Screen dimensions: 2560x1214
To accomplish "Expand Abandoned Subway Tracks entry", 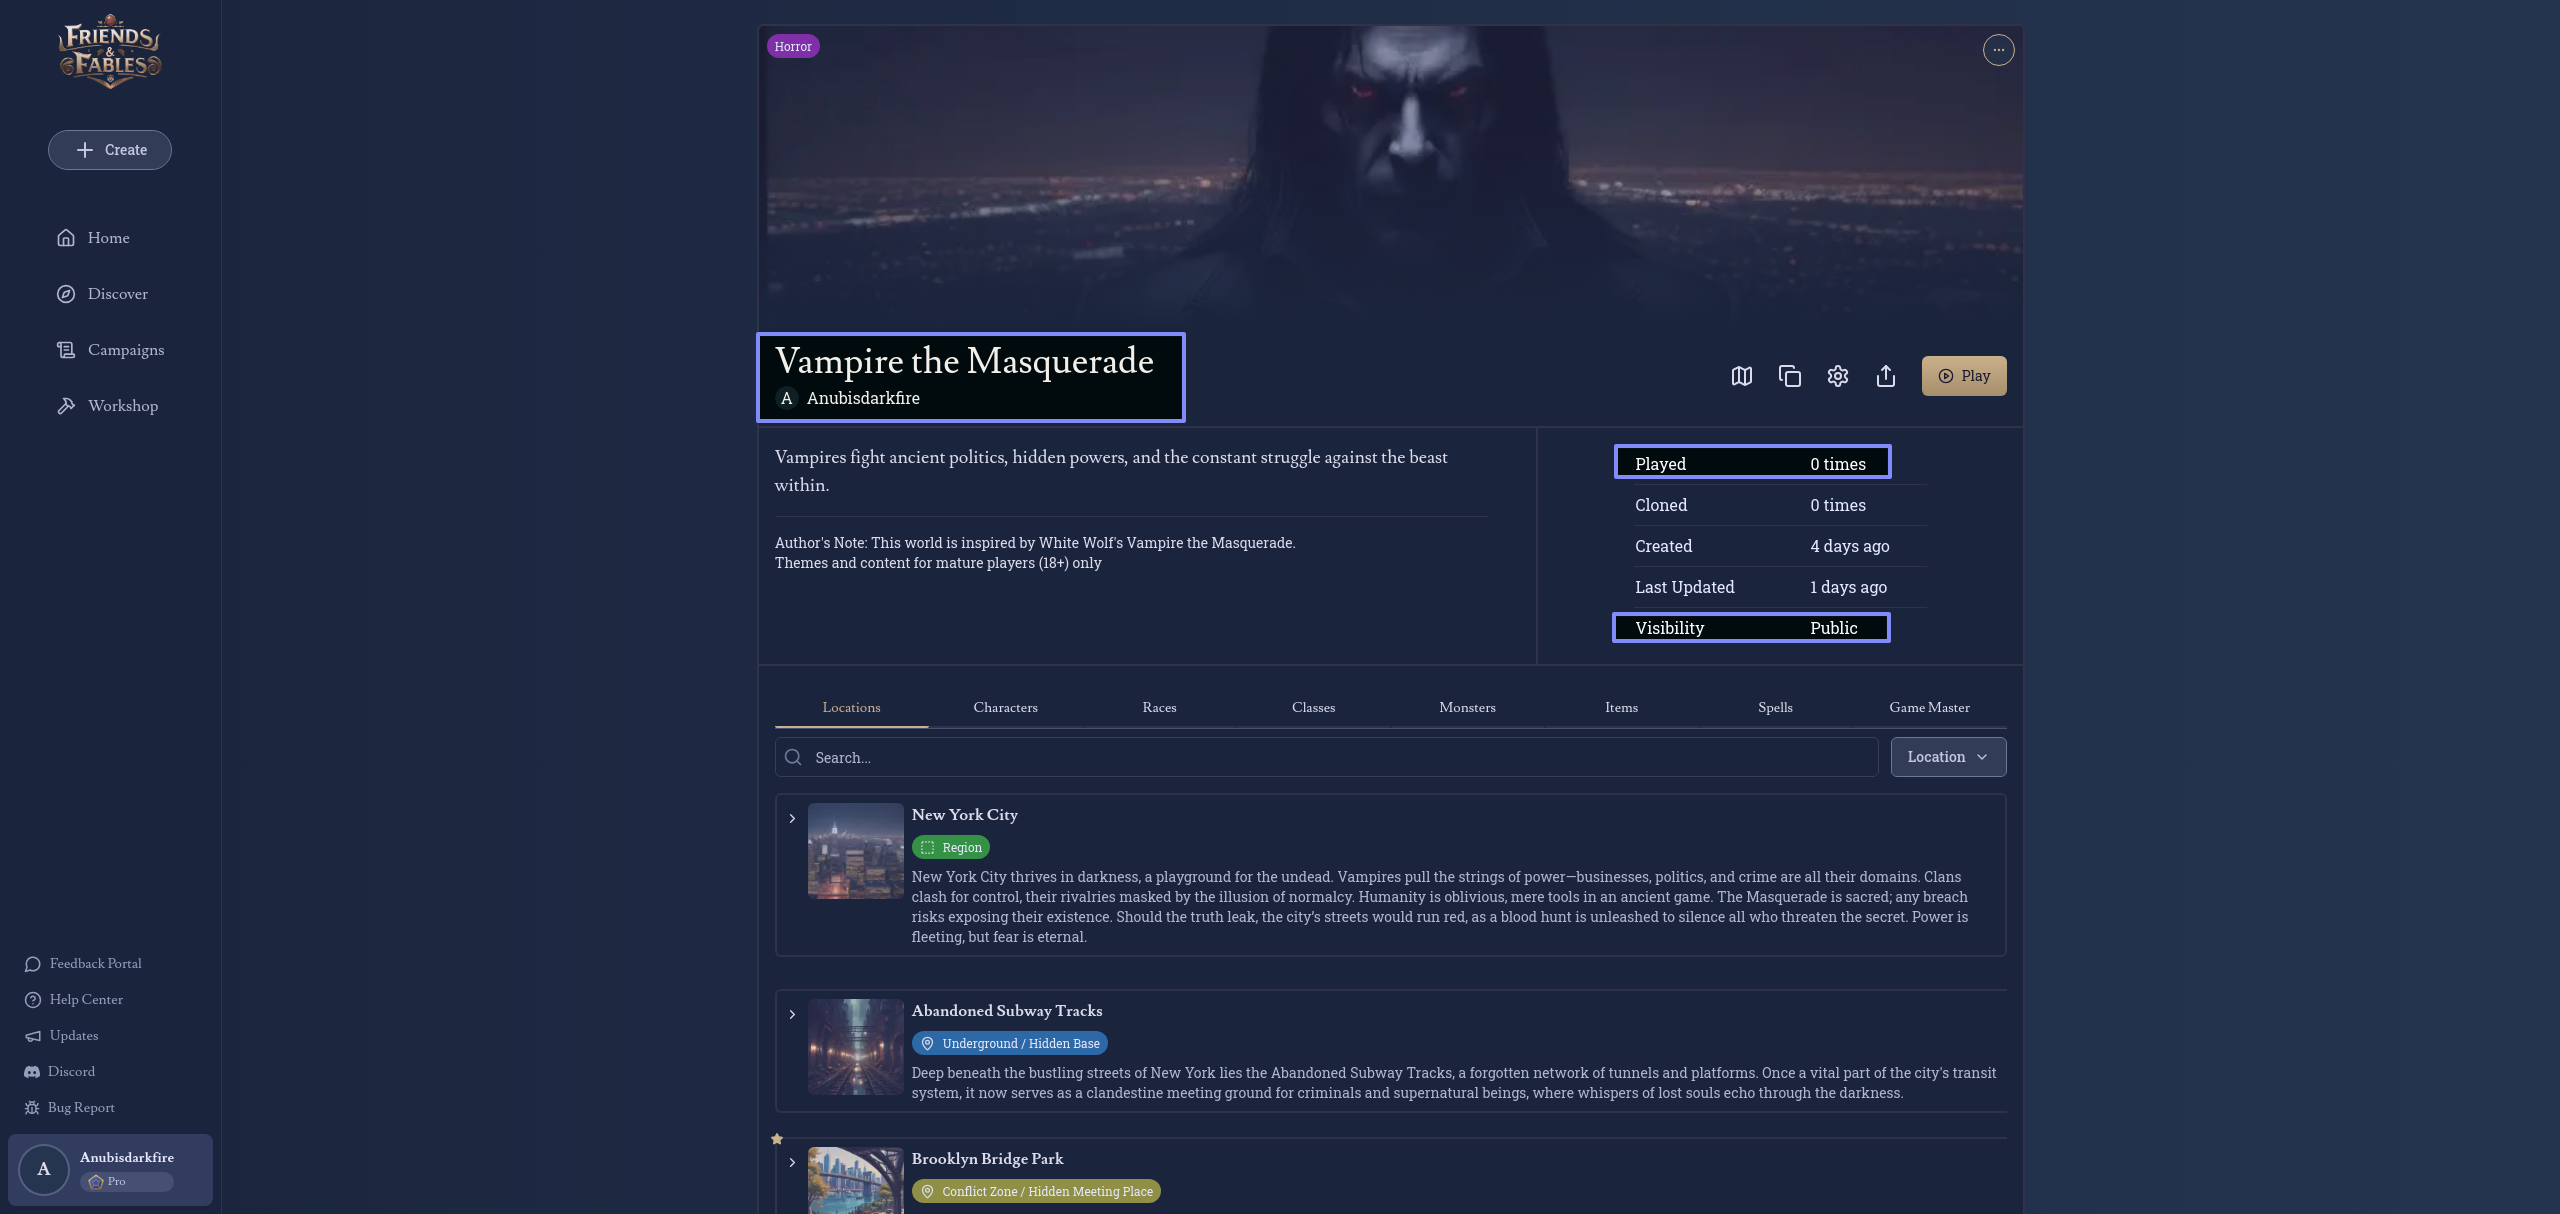I will (x=792, y=1015).
